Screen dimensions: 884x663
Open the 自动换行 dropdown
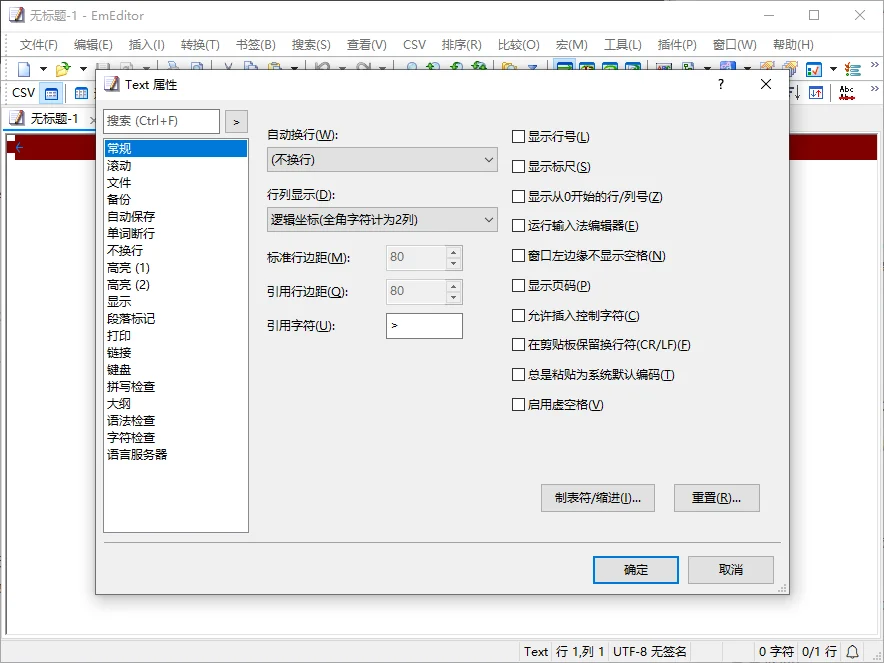[382, 160]
